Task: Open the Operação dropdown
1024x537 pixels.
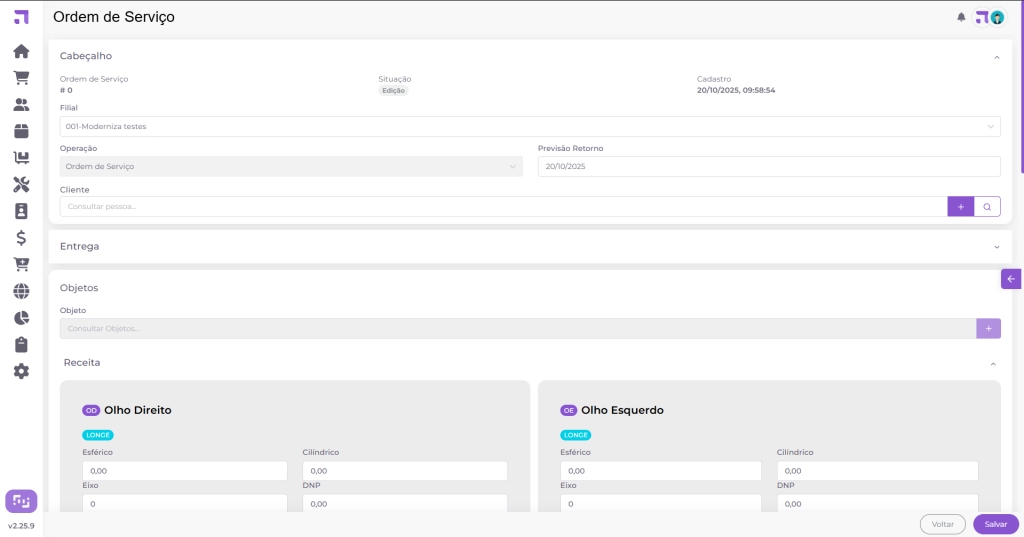Action: [291, 167]
